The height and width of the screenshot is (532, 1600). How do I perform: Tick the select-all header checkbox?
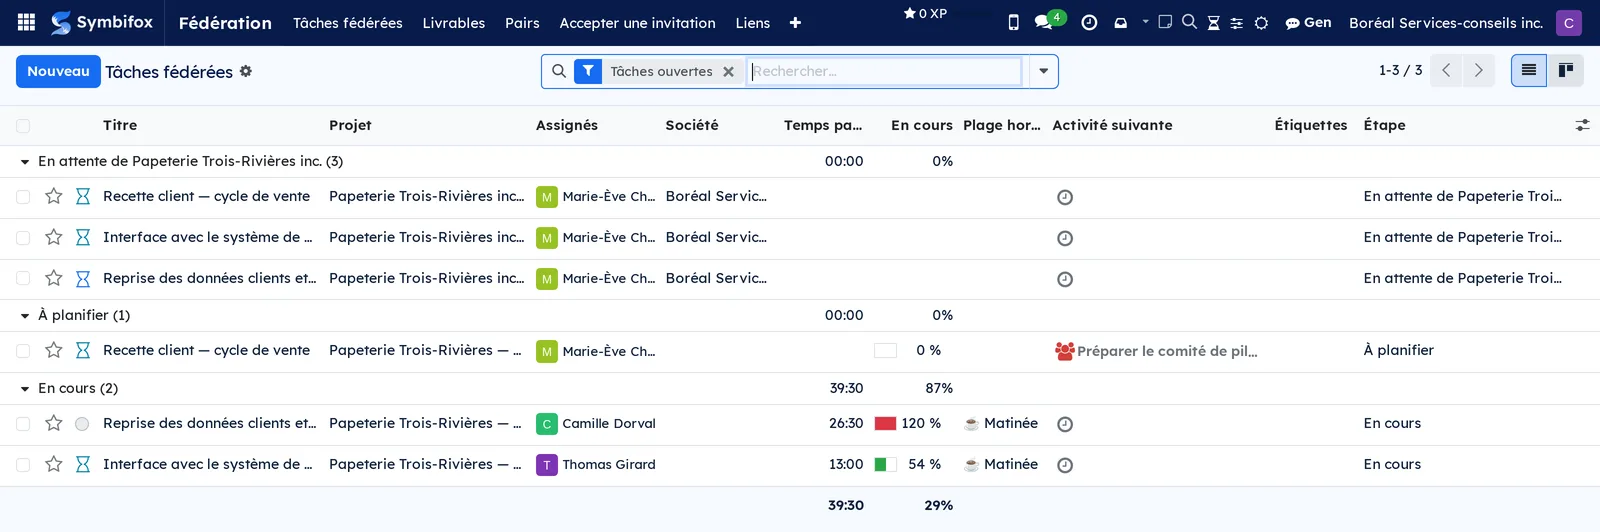pos(23,126)
